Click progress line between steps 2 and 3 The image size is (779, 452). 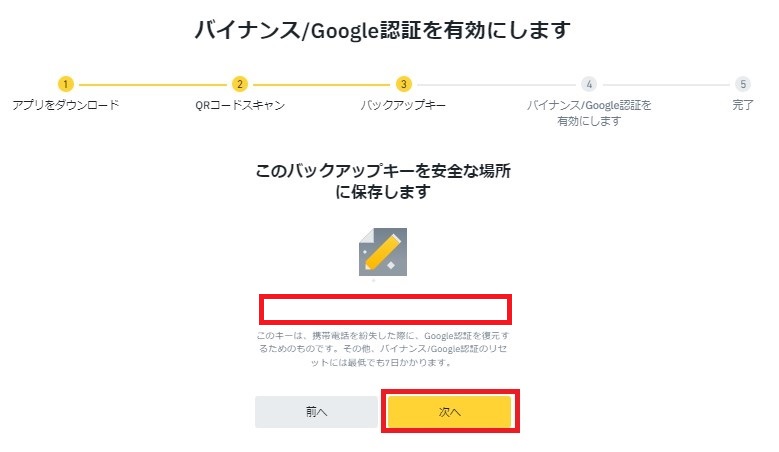(x=321, y=84)
